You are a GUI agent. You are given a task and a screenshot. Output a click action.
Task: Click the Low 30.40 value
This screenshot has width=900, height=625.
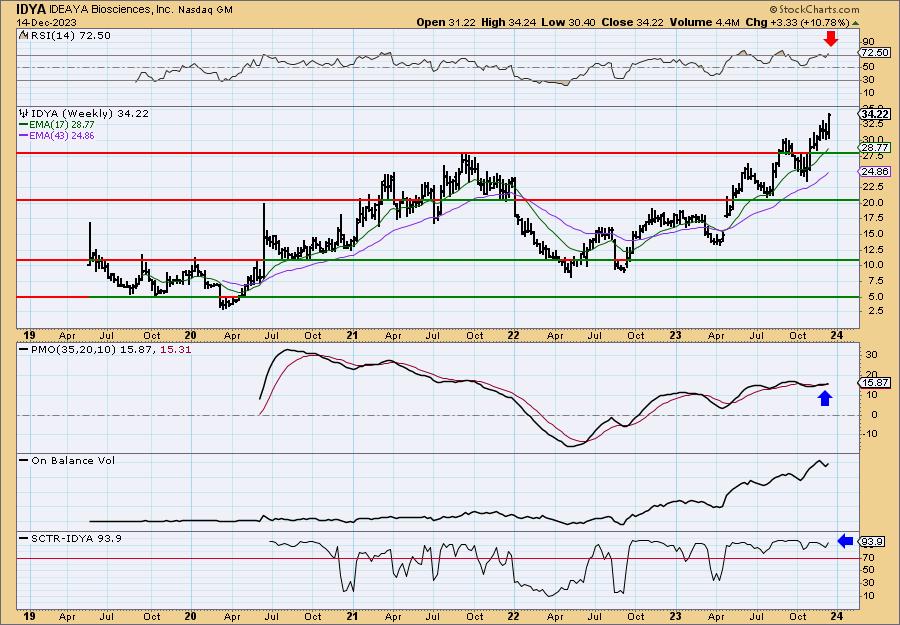[568, 22]
